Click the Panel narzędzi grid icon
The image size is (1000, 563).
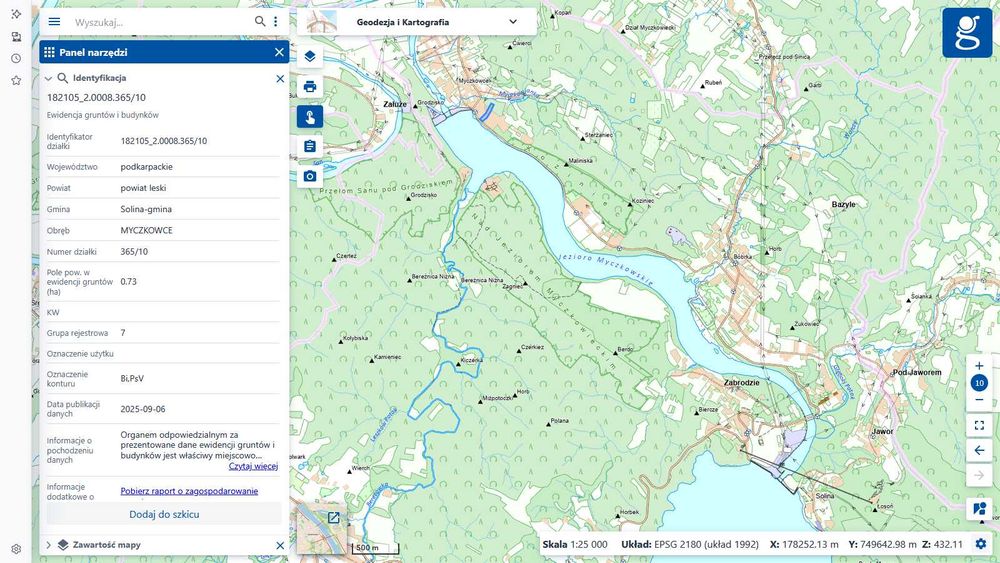coord(49,52)
